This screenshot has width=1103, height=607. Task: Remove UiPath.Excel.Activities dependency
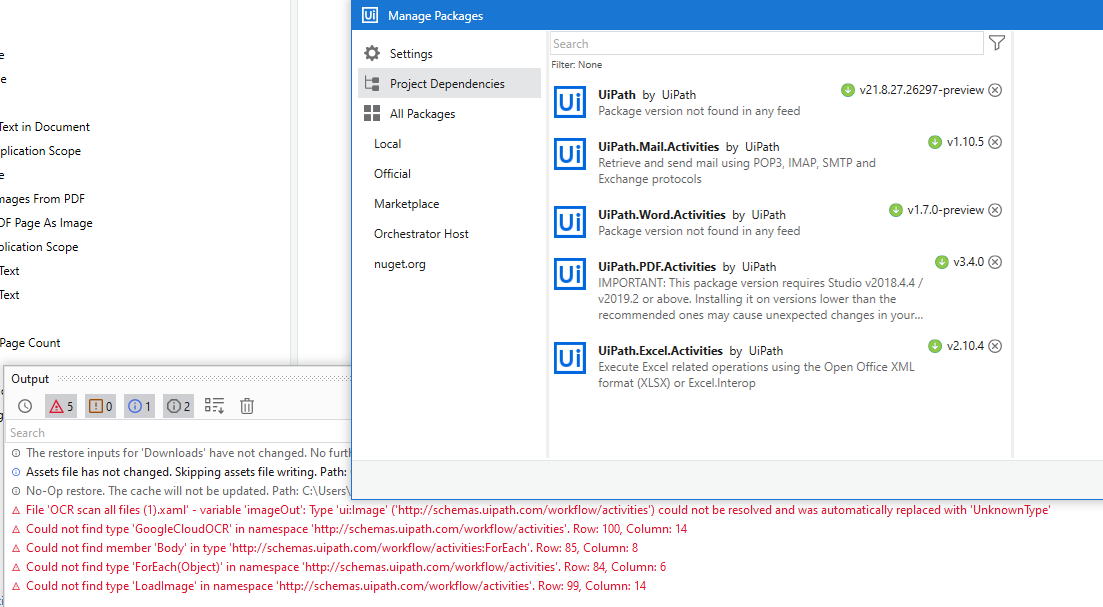(995, 346)
